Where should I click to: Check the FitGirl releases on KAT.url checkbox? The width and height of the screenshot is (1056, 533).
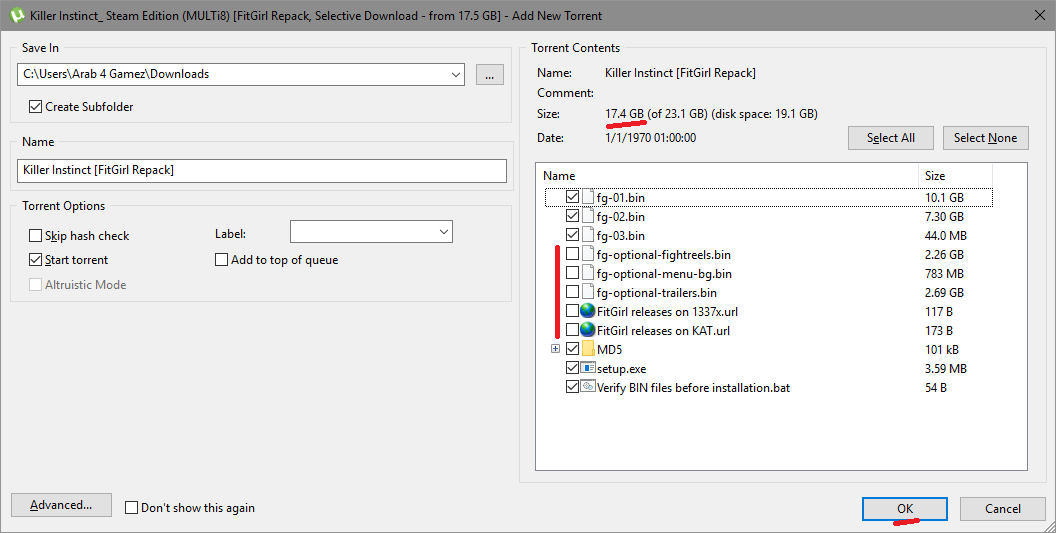pyautogui.click(x=572, y=330)
